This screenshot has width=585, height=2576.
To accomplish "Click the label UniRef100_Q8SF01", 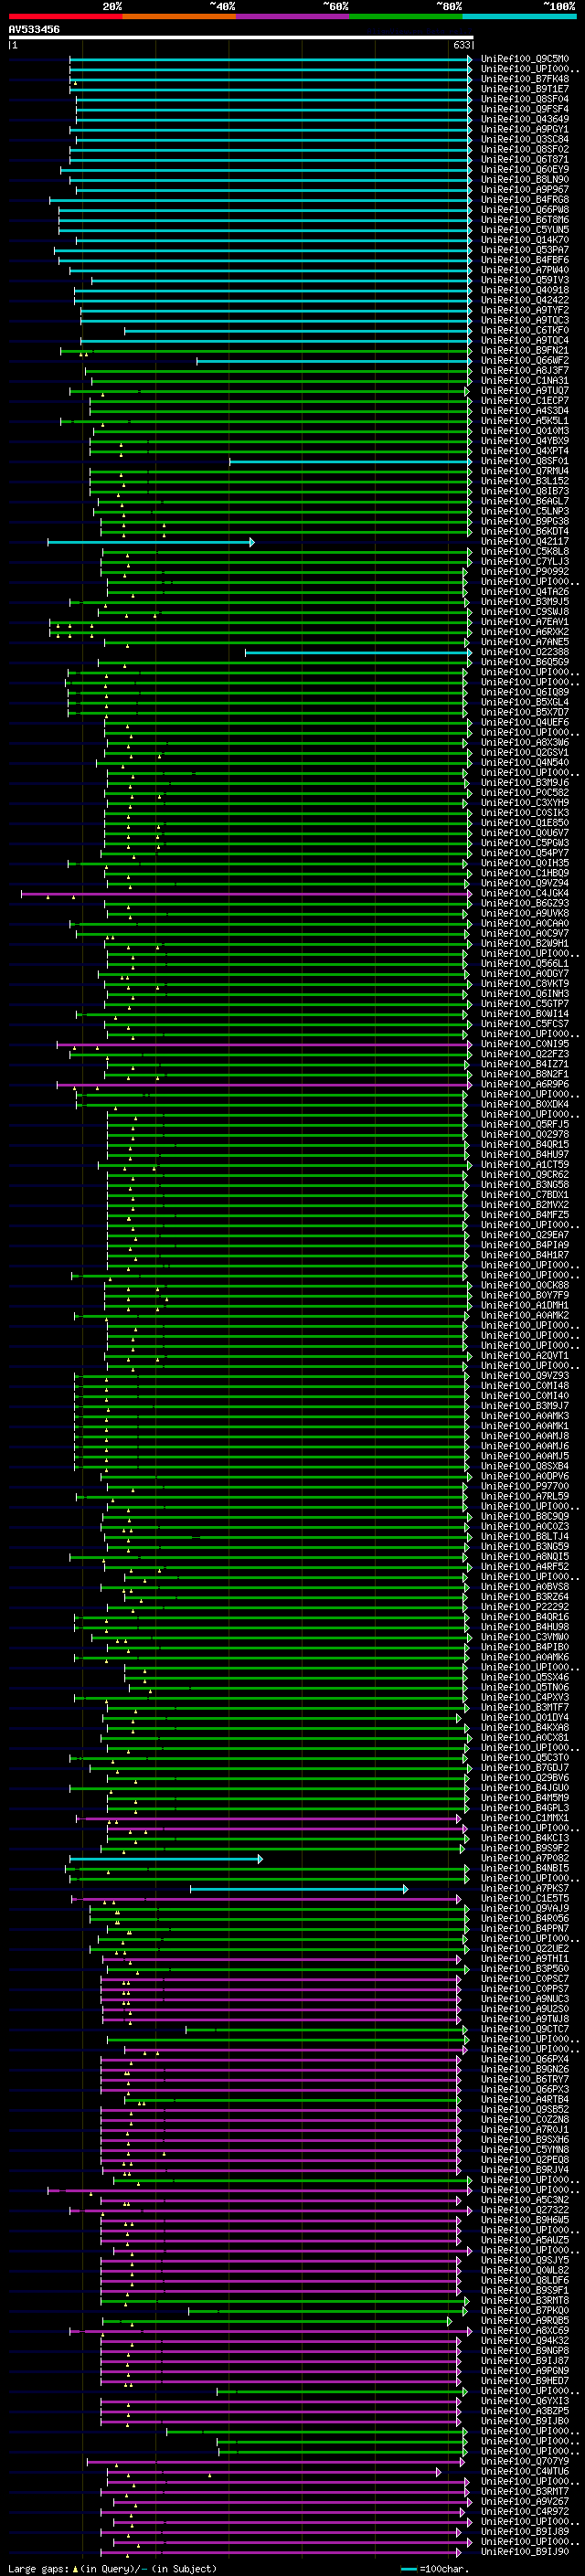I will (525, 461).
